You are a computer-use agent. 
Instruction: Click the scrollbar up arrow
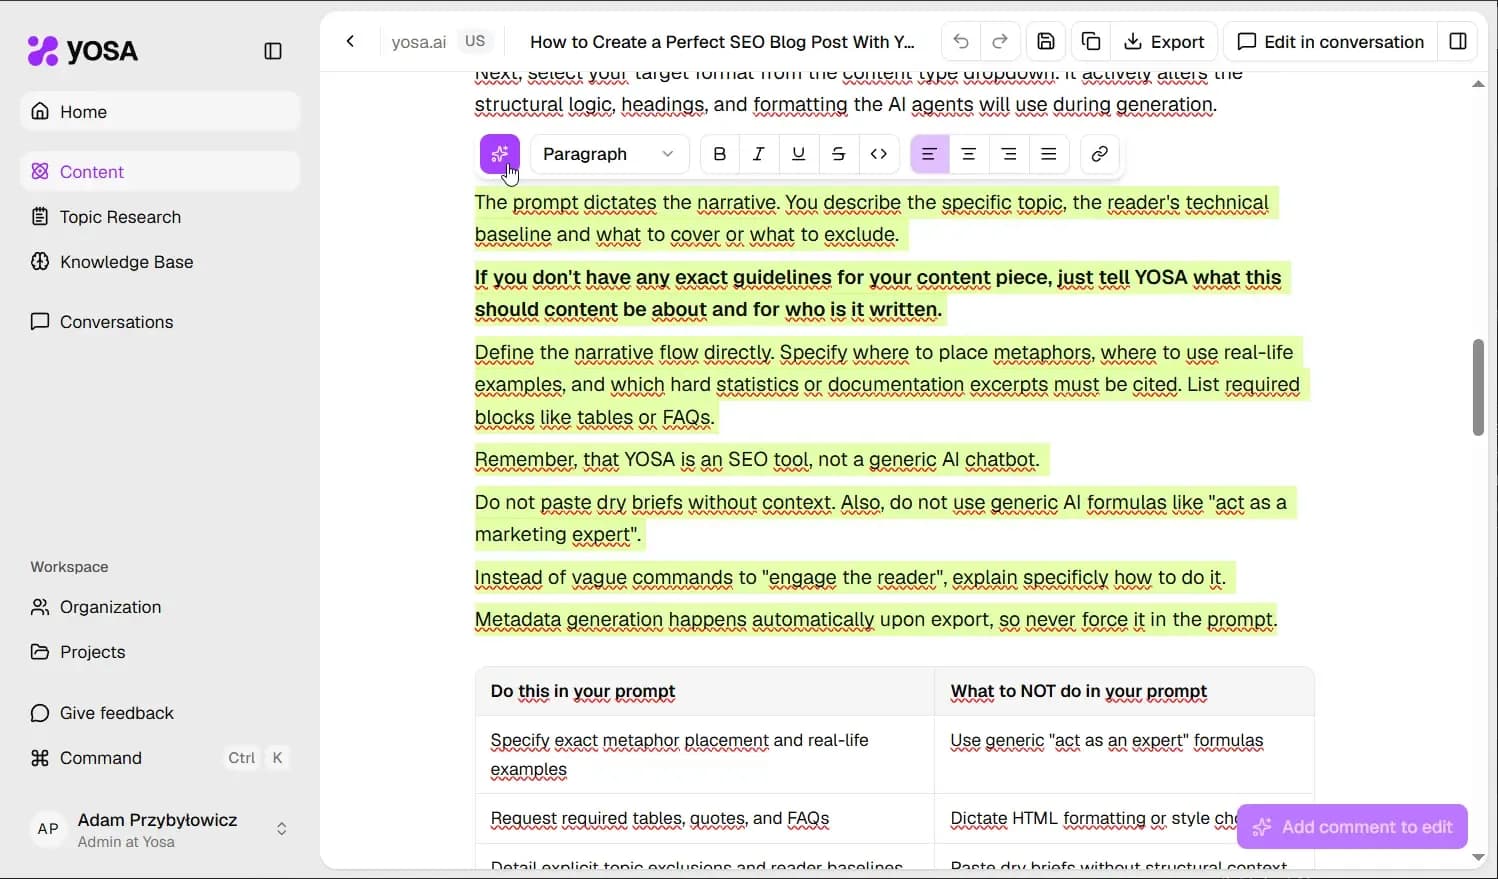click(x=1478, y=84)
